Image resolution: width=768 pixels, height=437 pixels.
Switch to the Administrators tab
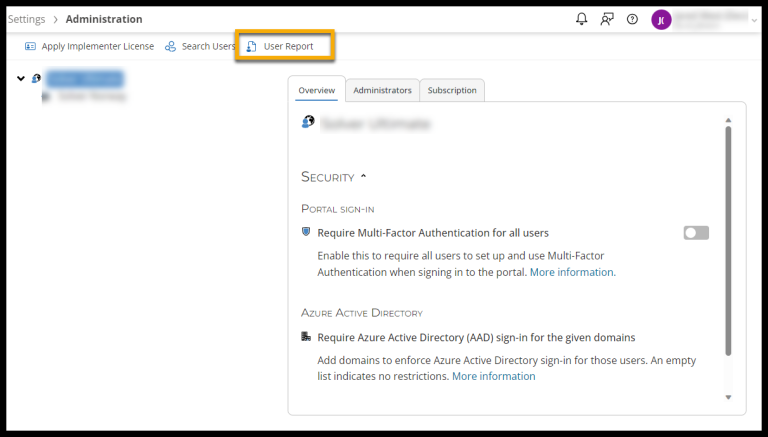(x=382, y=90)
